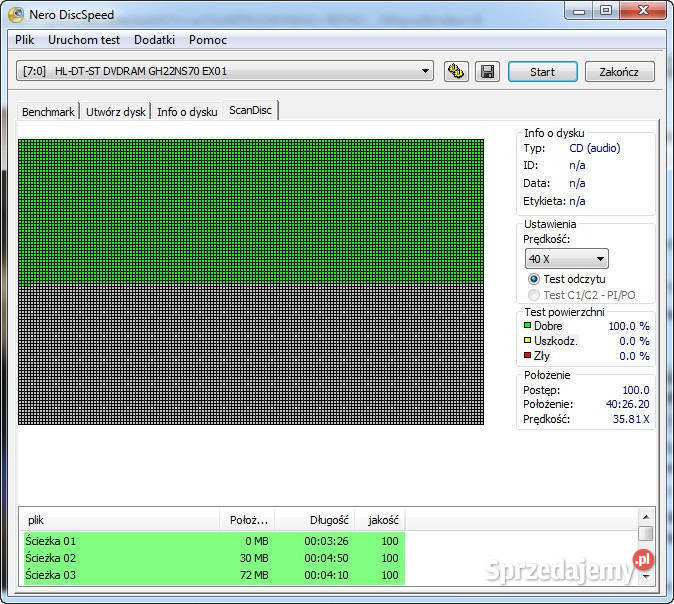
Task: Select the Ścieżka 02 track row
Action: (214, 558)
